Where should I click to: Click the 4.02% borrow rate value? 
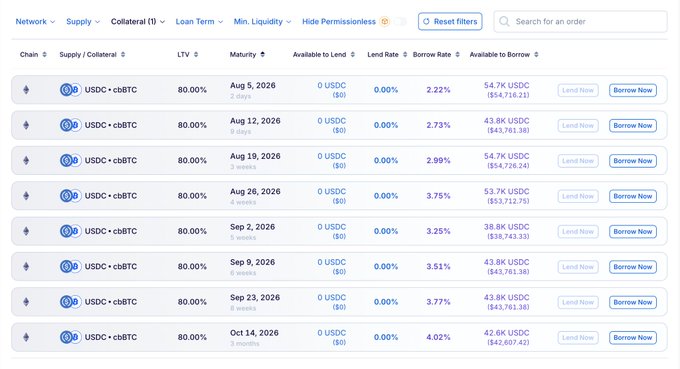tap(438, 337)
